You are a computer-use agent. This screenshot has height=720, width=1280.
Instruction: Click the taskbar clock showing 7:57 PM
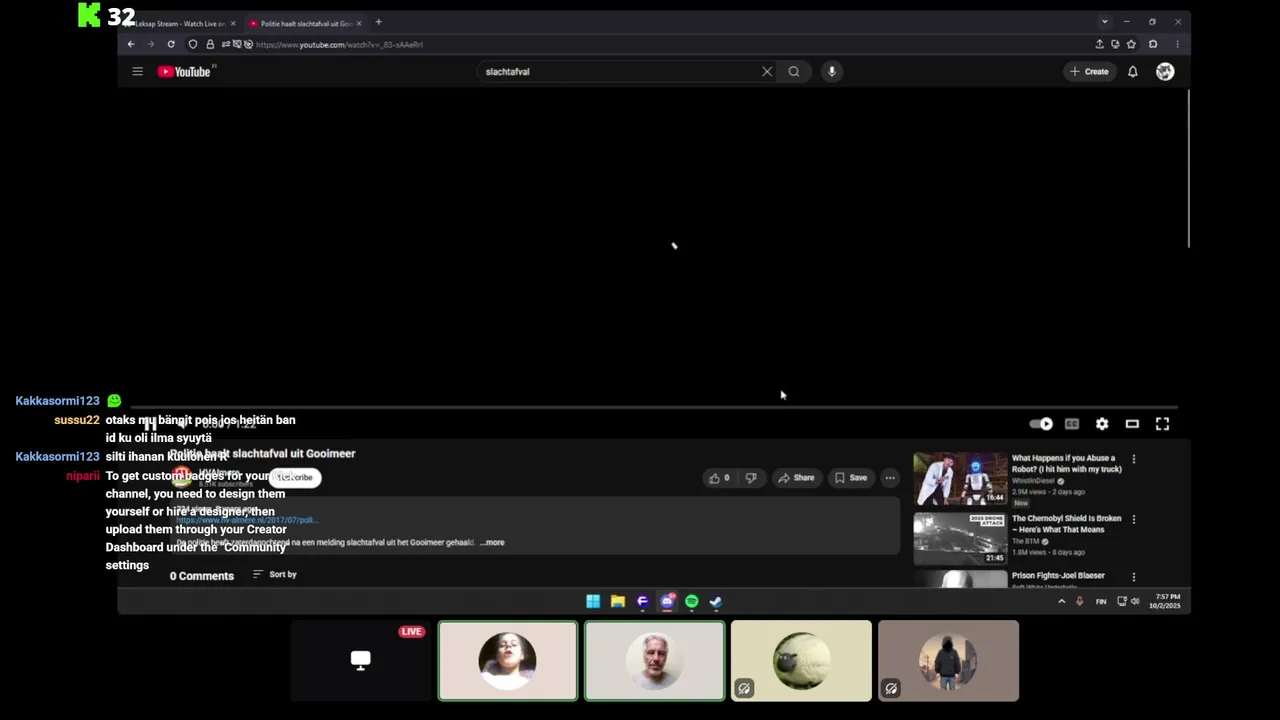[1165, 601]
